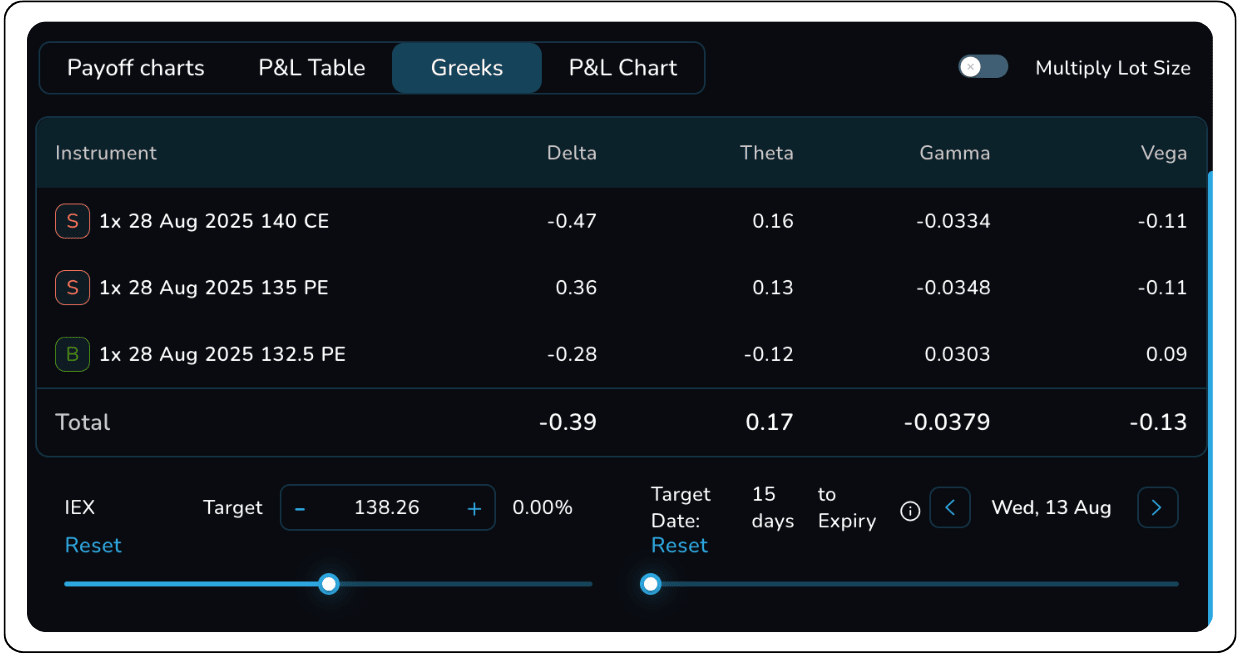Select the Greeks tab
Screen dimensions: 1239x656
[x=467, y=68]
